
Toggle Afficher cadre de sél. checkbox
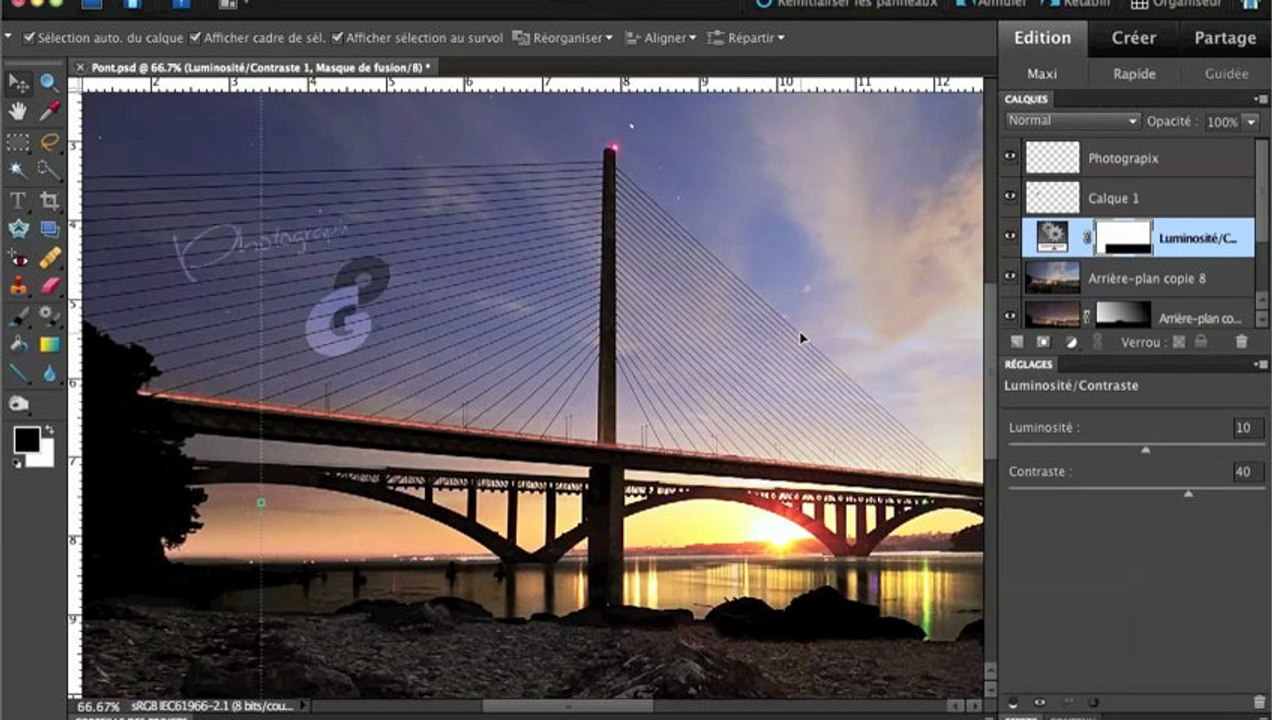coord(195,38)
